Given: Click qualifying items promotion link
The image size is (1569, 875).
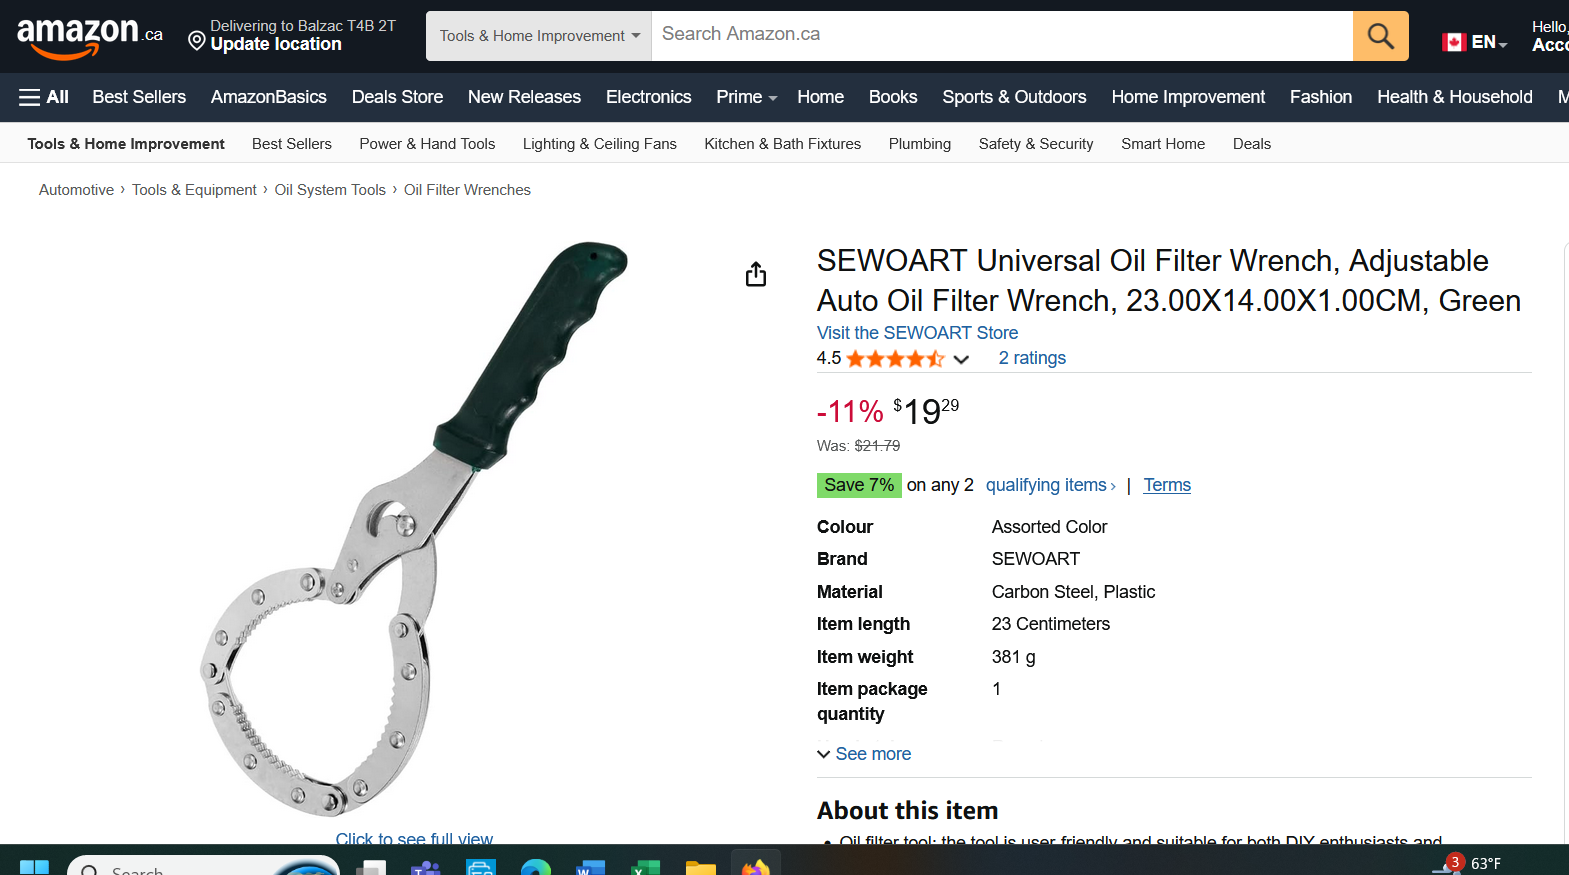Looking at the screenshot, I should tap(1050, 485).
